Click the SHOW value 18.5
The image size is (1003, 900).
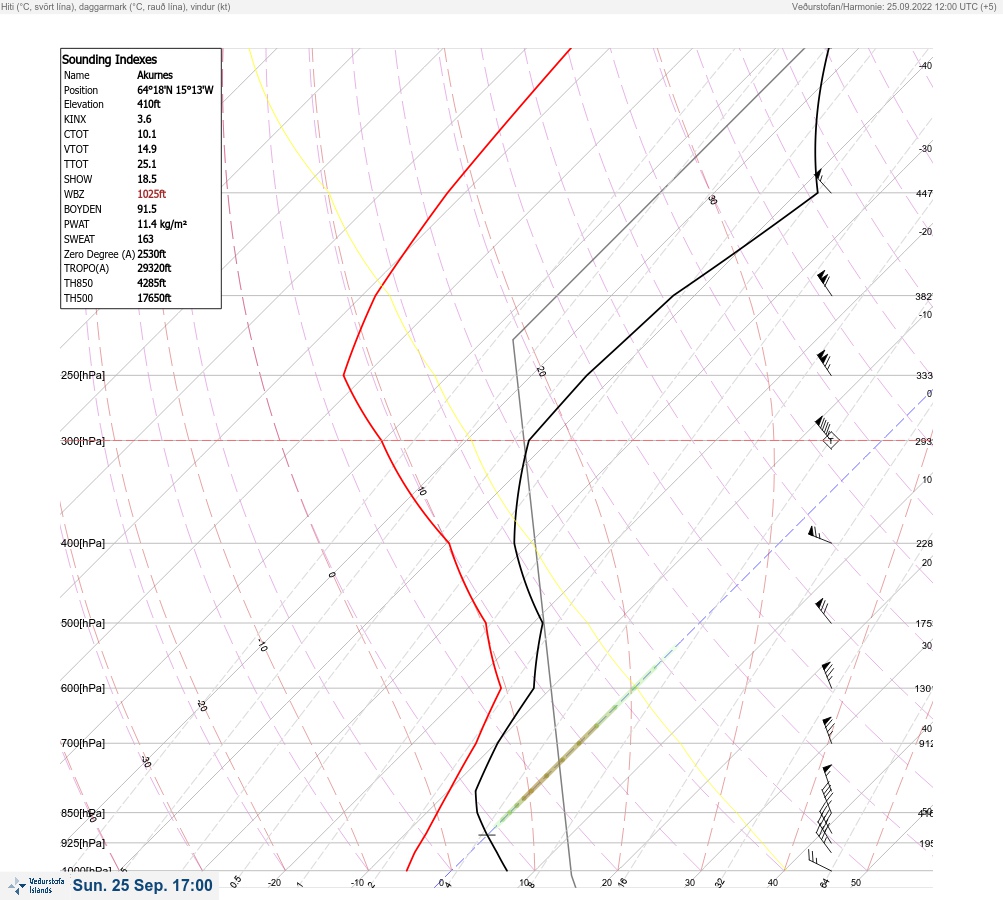pyautogui.click(x=146, y=179)
